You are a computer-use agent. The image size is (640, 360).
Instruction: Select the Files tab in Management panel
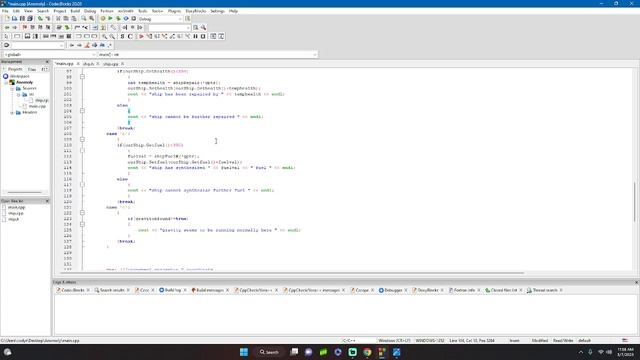point(32,69)
